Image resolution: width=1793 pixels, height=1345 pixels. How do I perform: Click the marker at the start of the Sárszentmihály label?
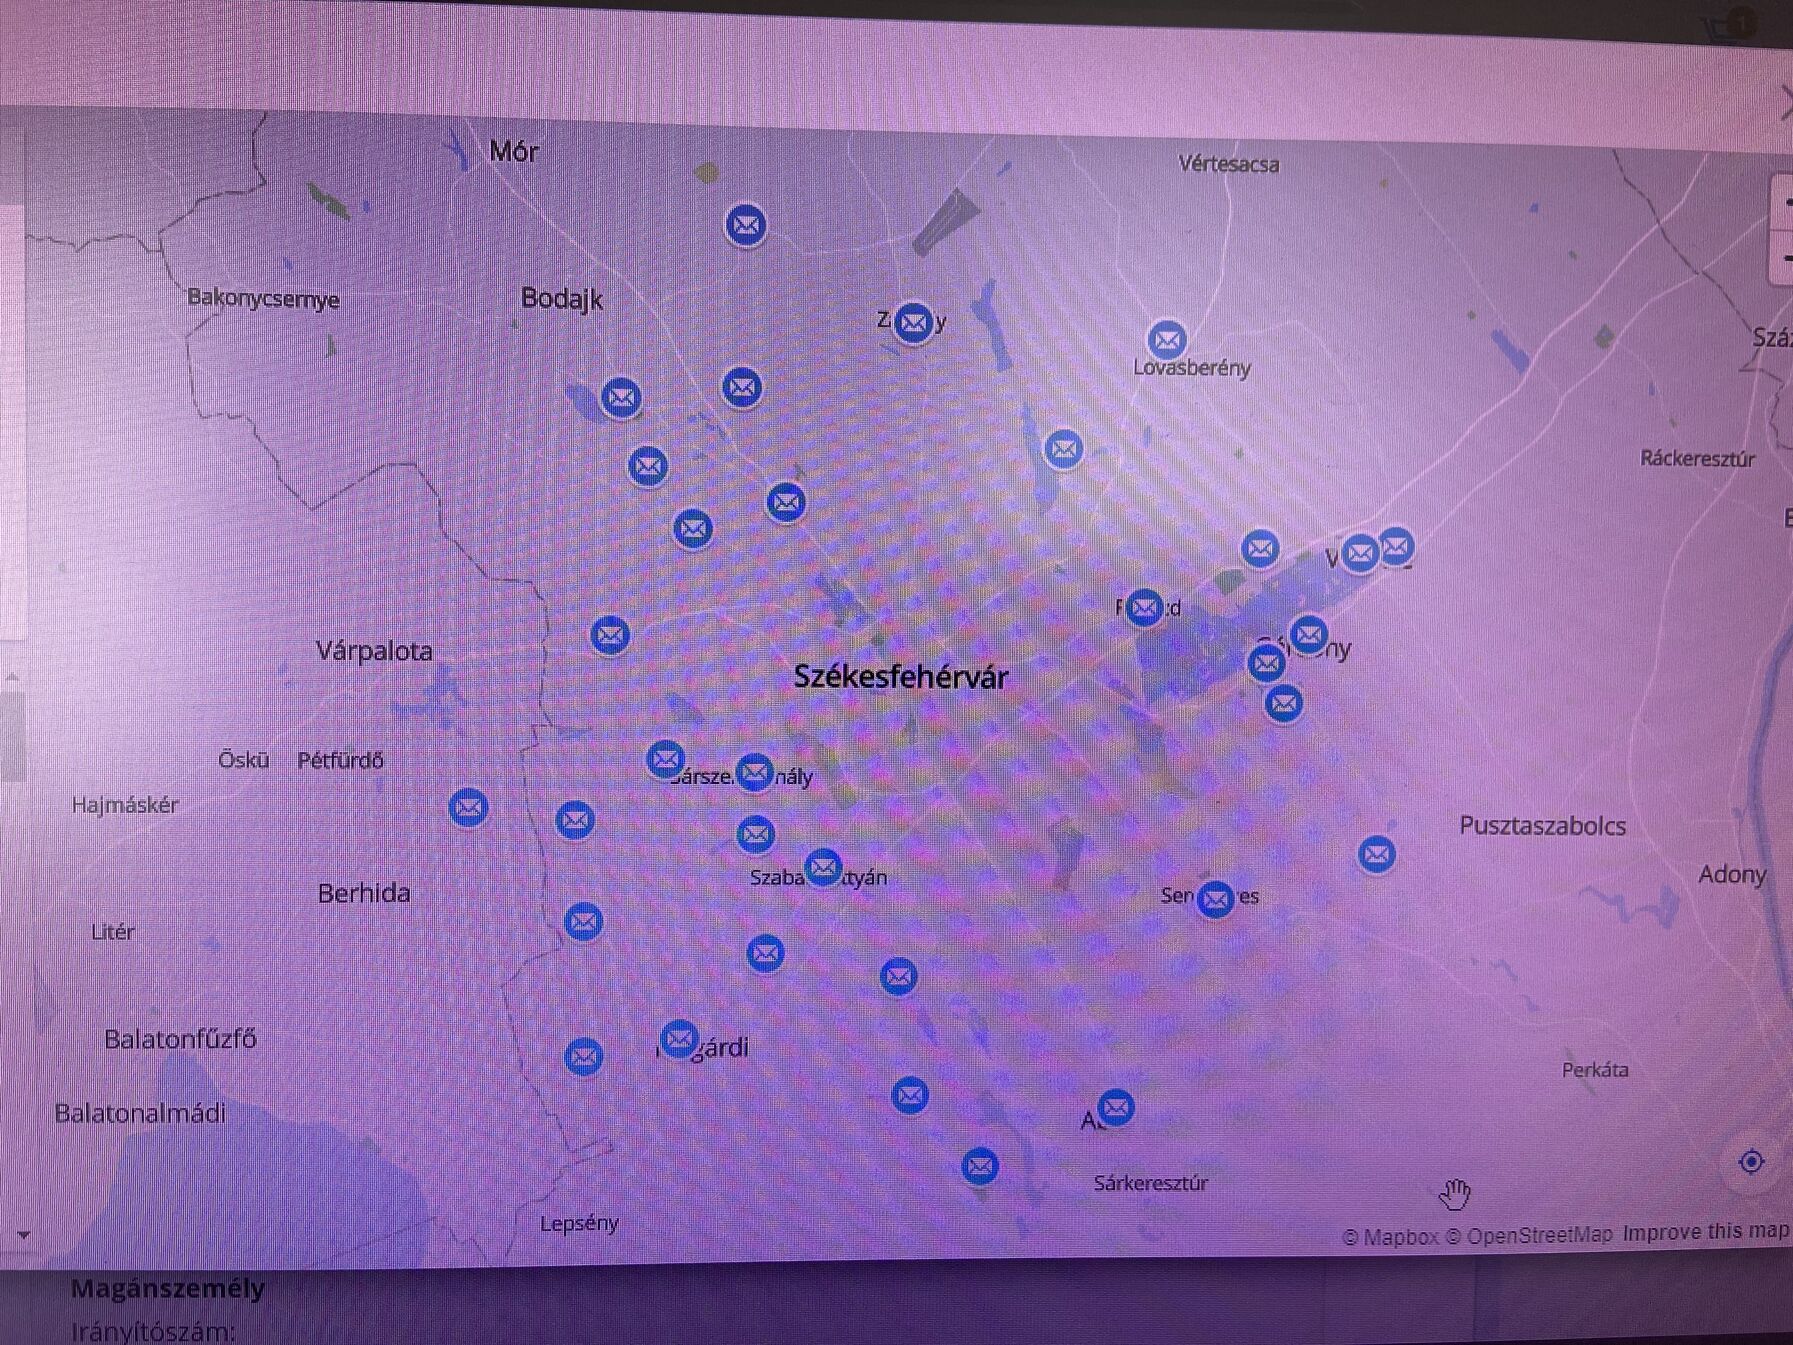pos(666,760)
